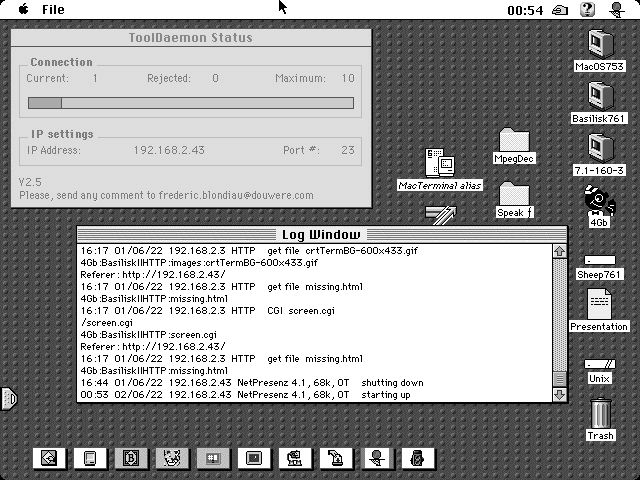Viewport: 640px width, 480px height.
Task: Select the Unix volume icon
Action: pos(600,365)
